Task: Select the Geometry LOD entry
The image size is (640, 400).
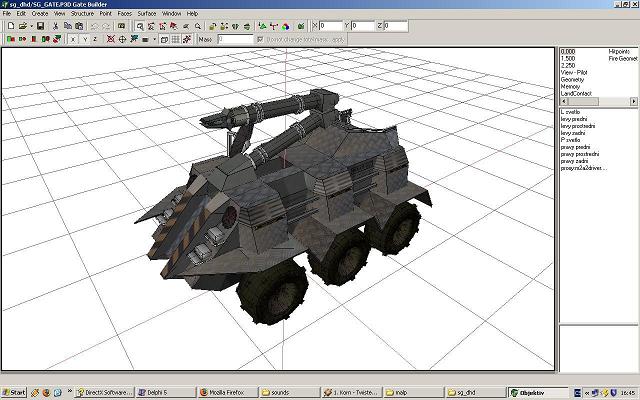Action: coord(572,79)
